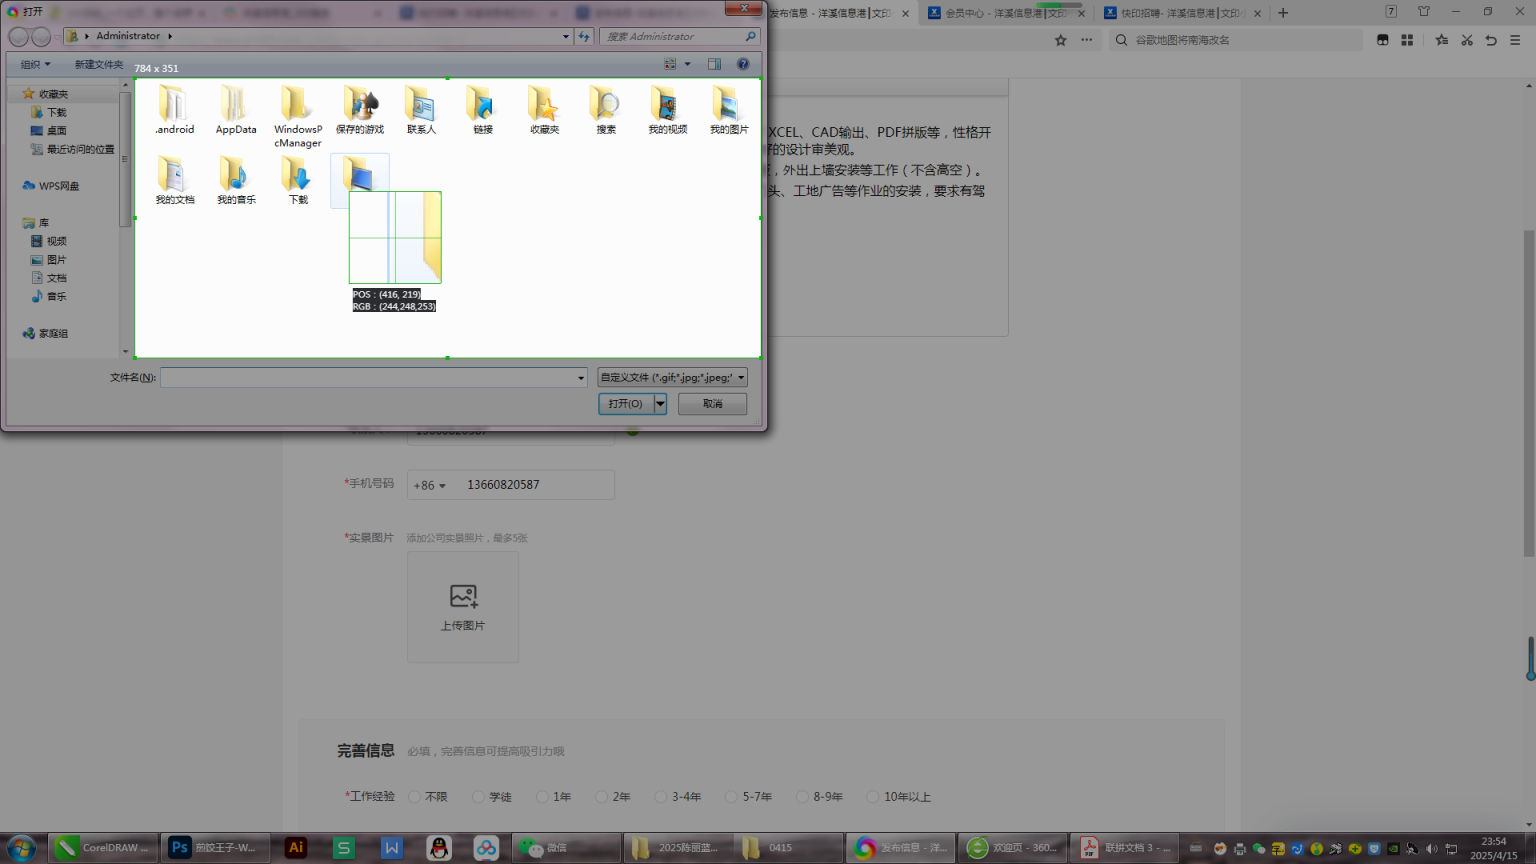Screen dimensions: 1536x864
Task: Select the 8-9年 work experience option
Action: pyautogui.click(x=802, y=797)
